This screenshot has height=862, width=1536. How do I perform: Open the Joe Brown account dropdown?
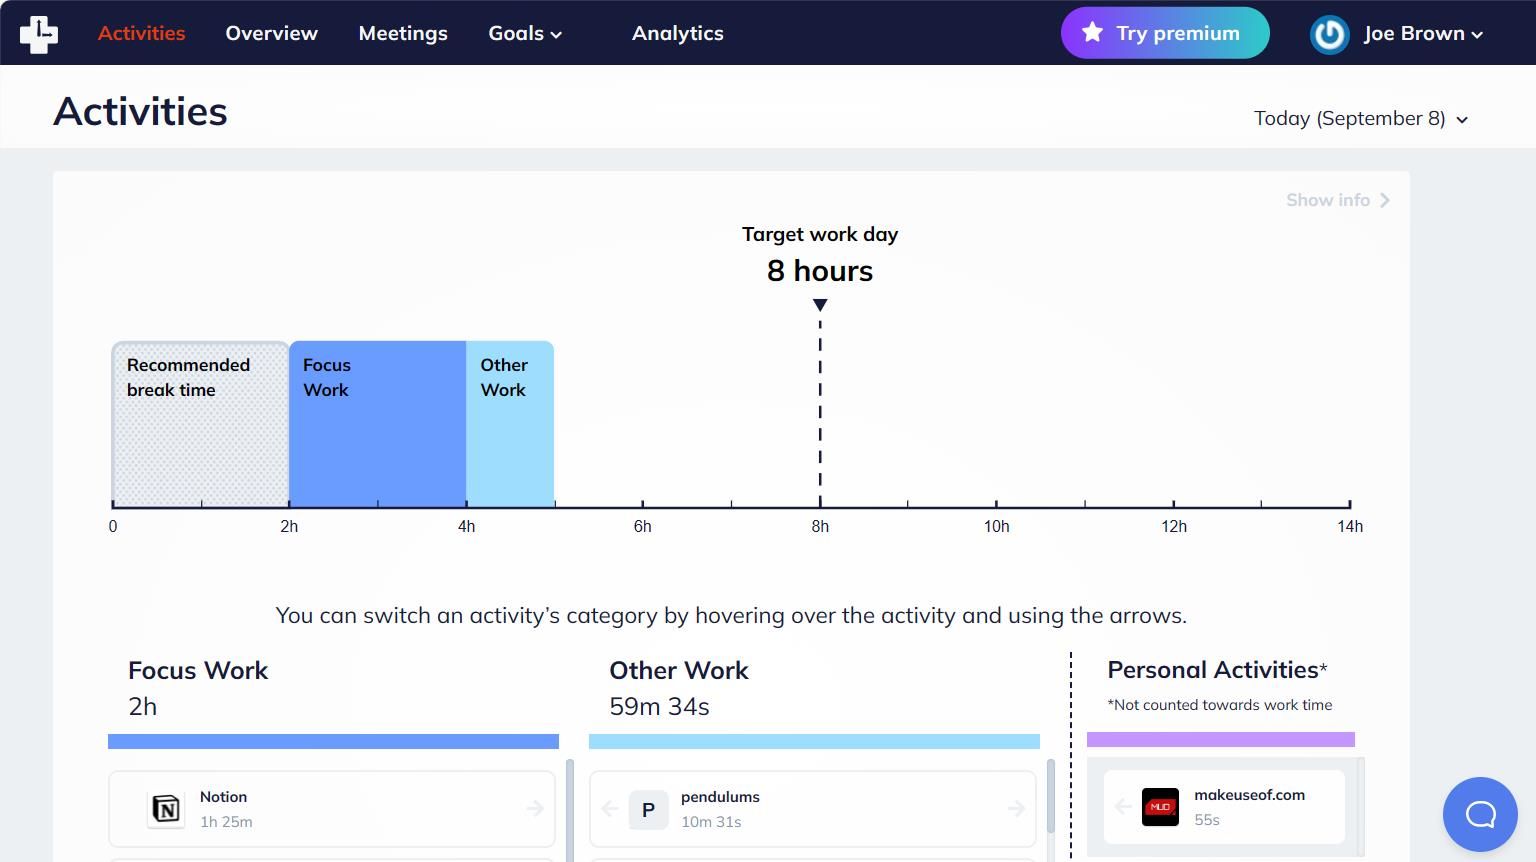pos(1423,34)
